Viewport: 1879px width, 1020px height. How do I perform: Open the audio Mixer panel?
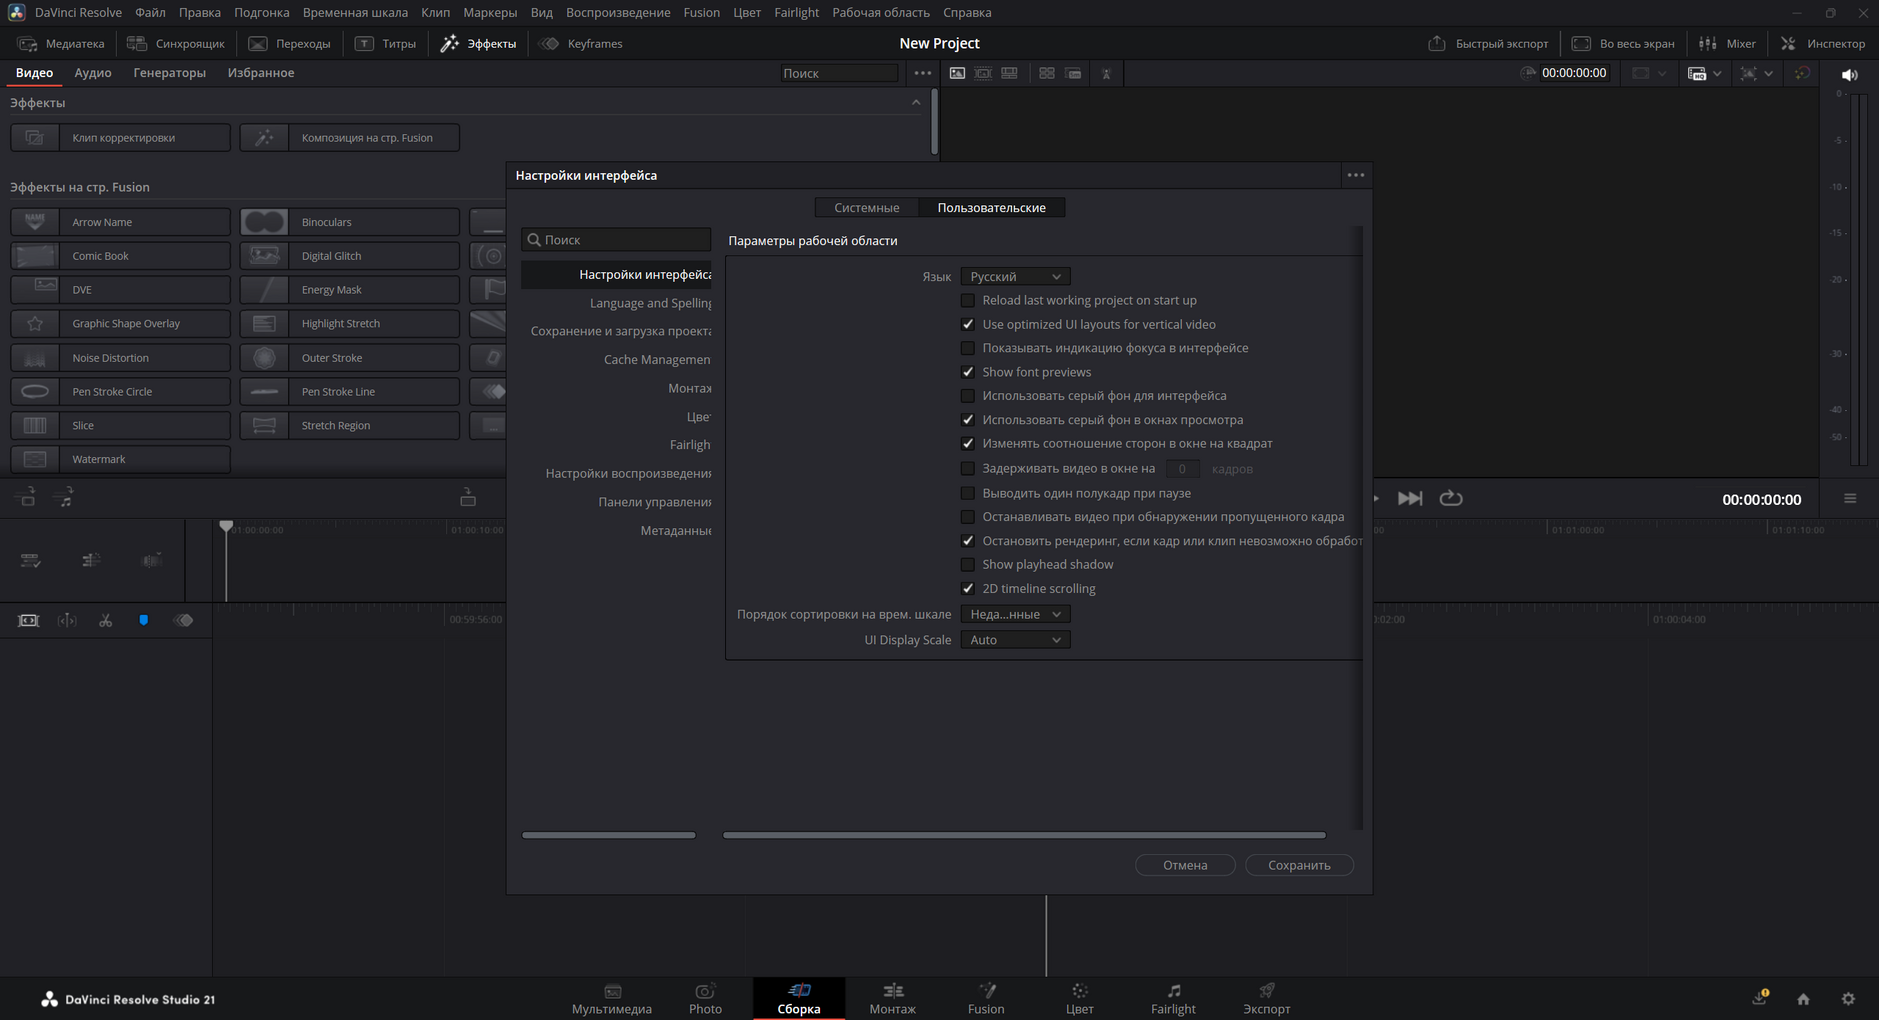pyautogui.click(x=1727, y=43)
